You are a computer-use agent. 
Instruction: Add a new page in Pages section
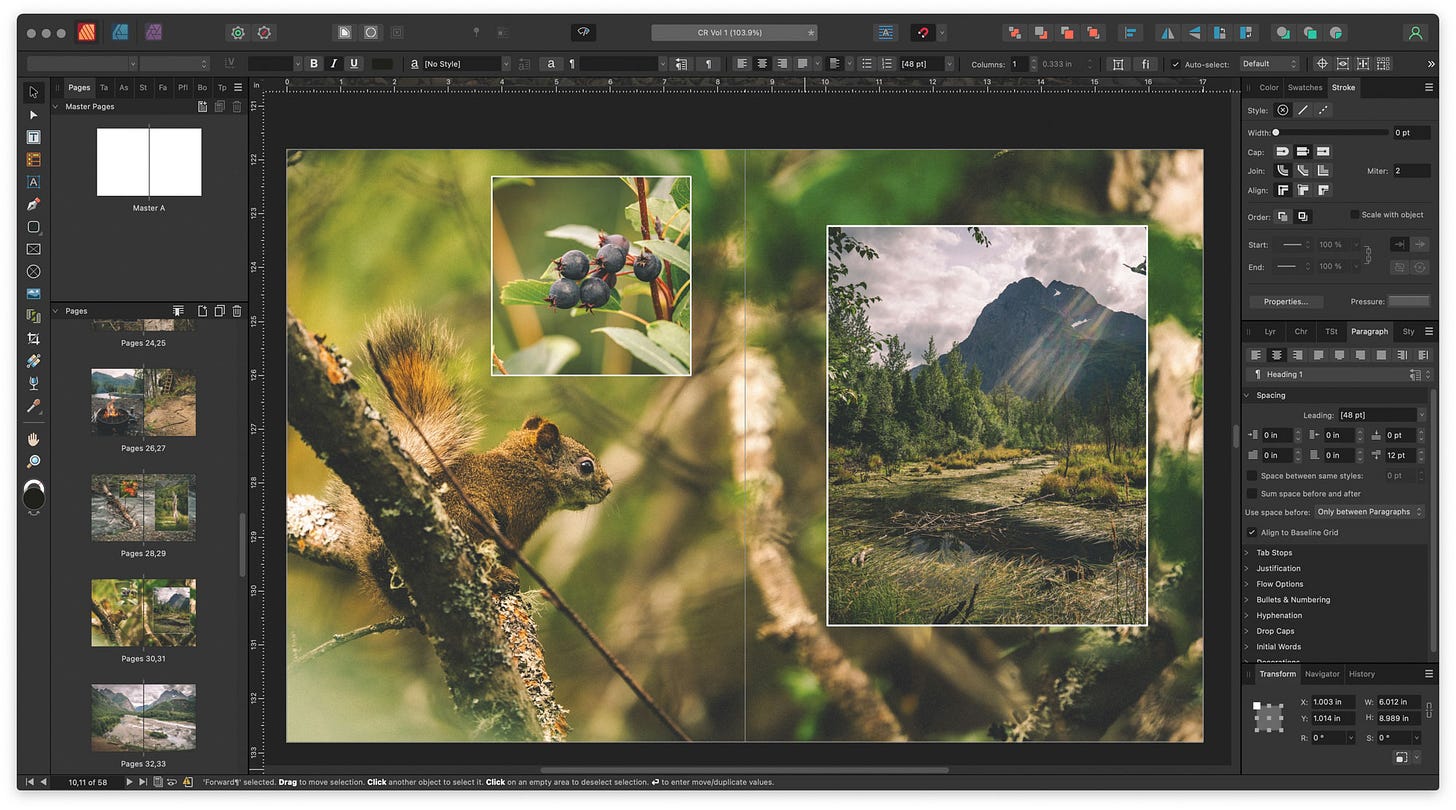[203, 311]
